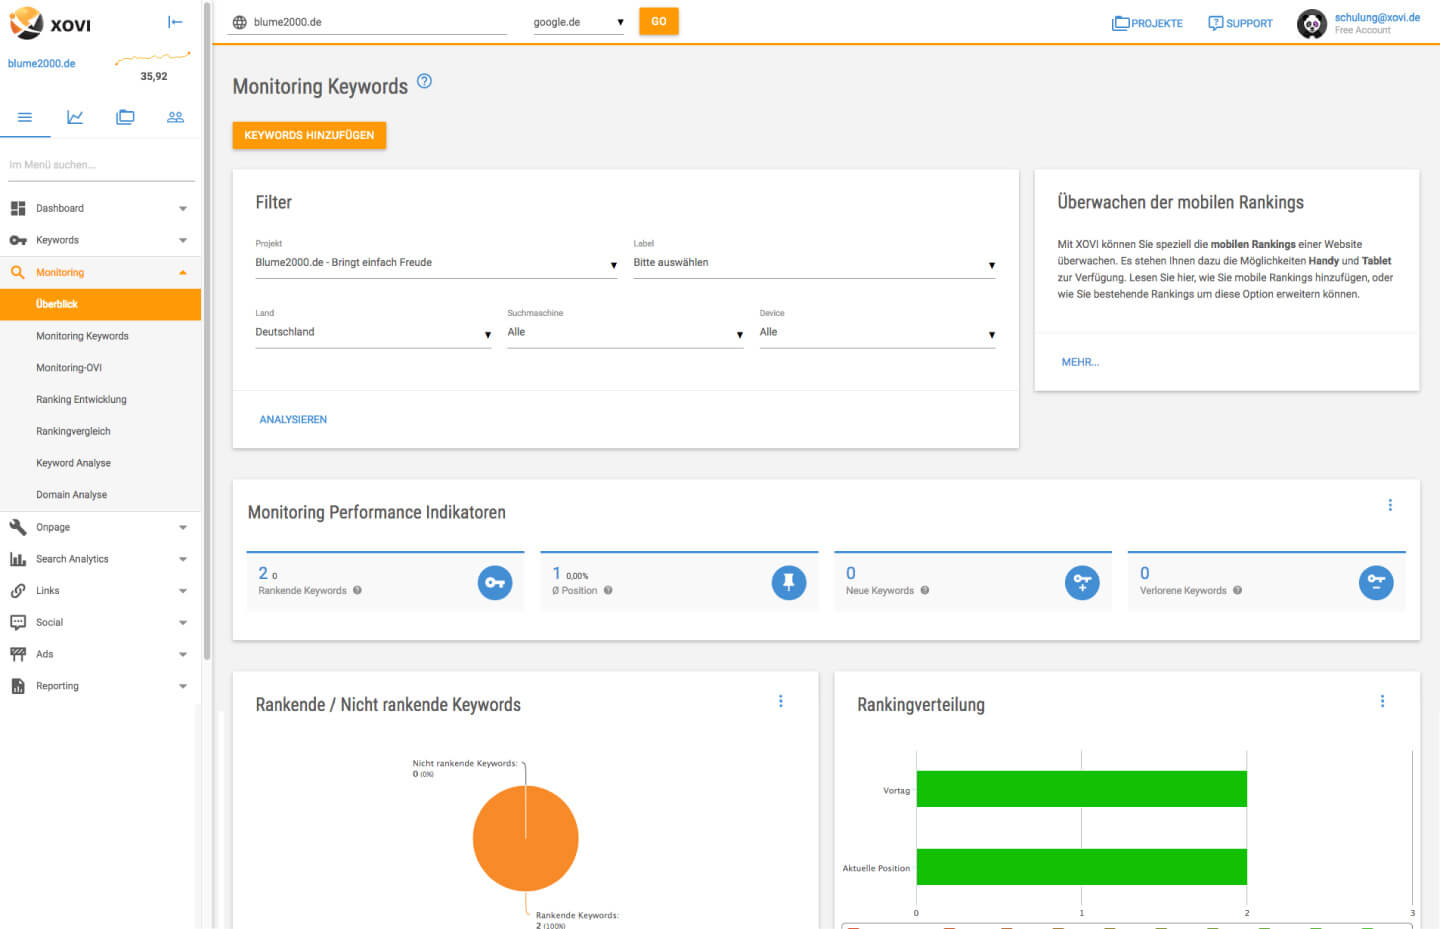The image size is (1440, 929).
Task: Click the Monitoring magnifier icon
Action: tap(18, 272)
